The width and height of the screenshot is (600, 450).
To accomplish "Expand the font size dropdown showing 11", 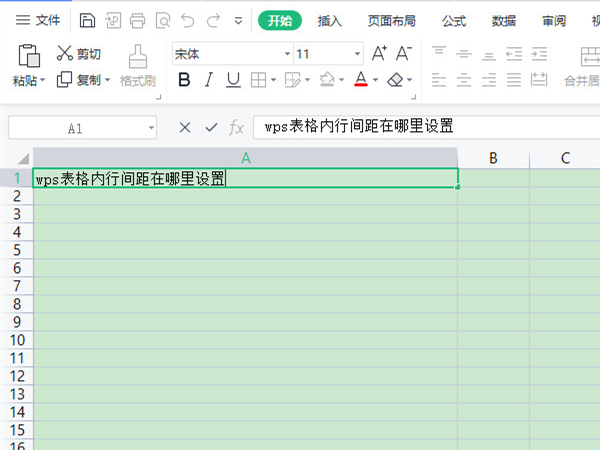I will click(x=358, y=54).
